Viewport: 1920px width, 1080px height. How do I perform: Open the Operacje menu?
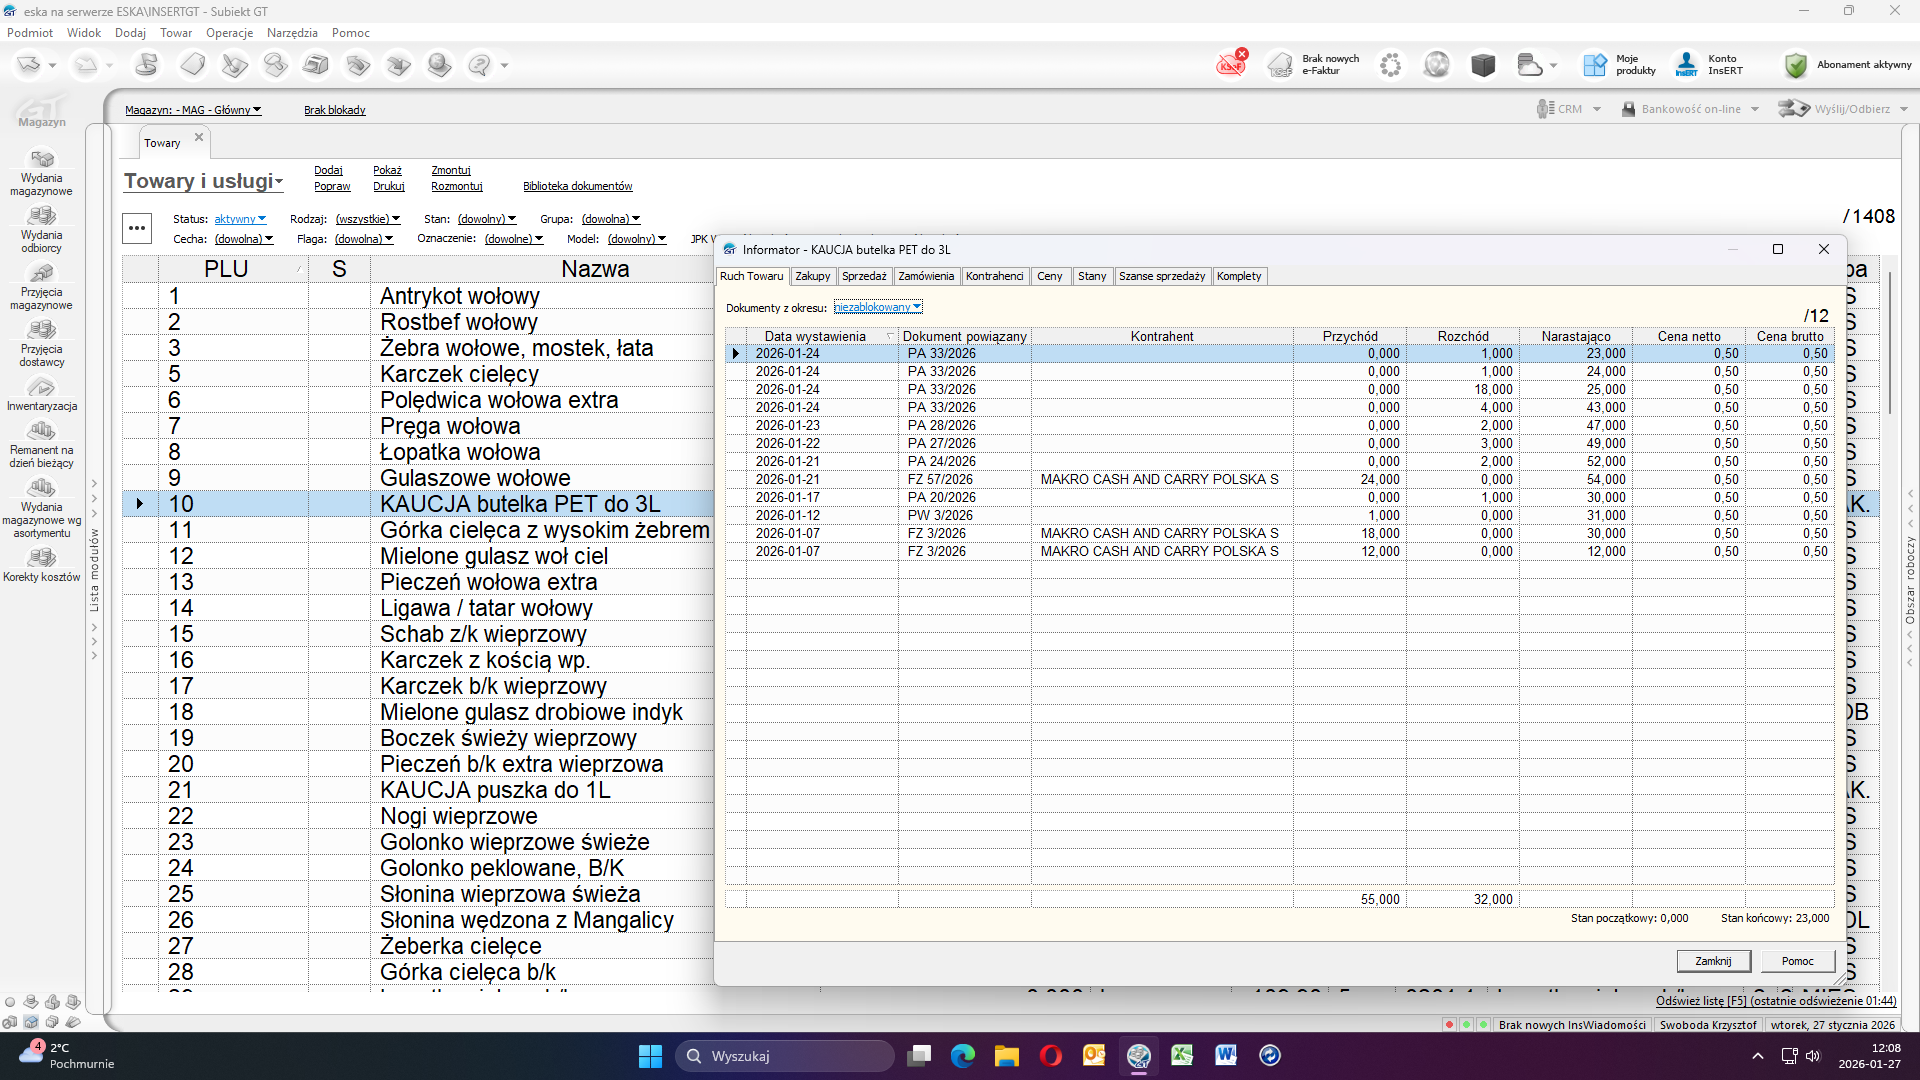(x=229, y=33)
